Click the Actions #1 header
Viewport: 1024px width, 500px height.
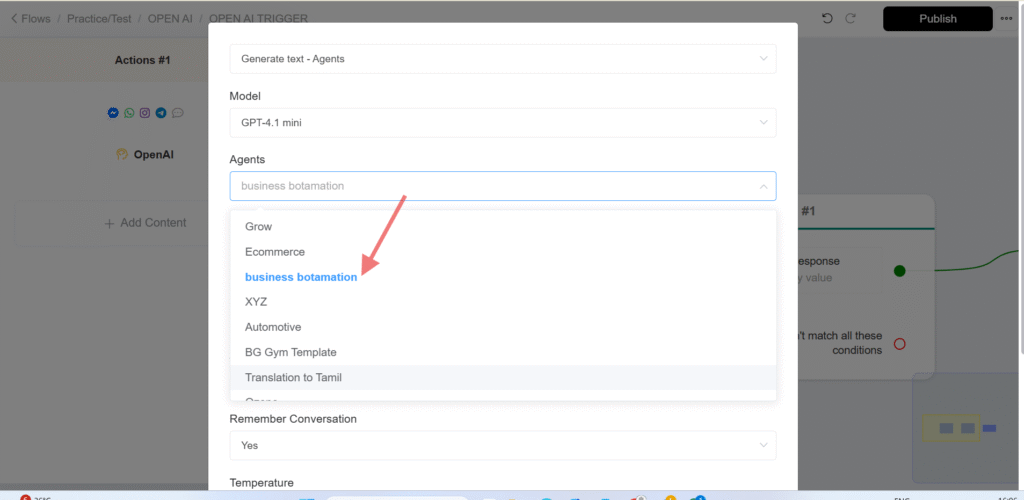(x=142, y=60)
